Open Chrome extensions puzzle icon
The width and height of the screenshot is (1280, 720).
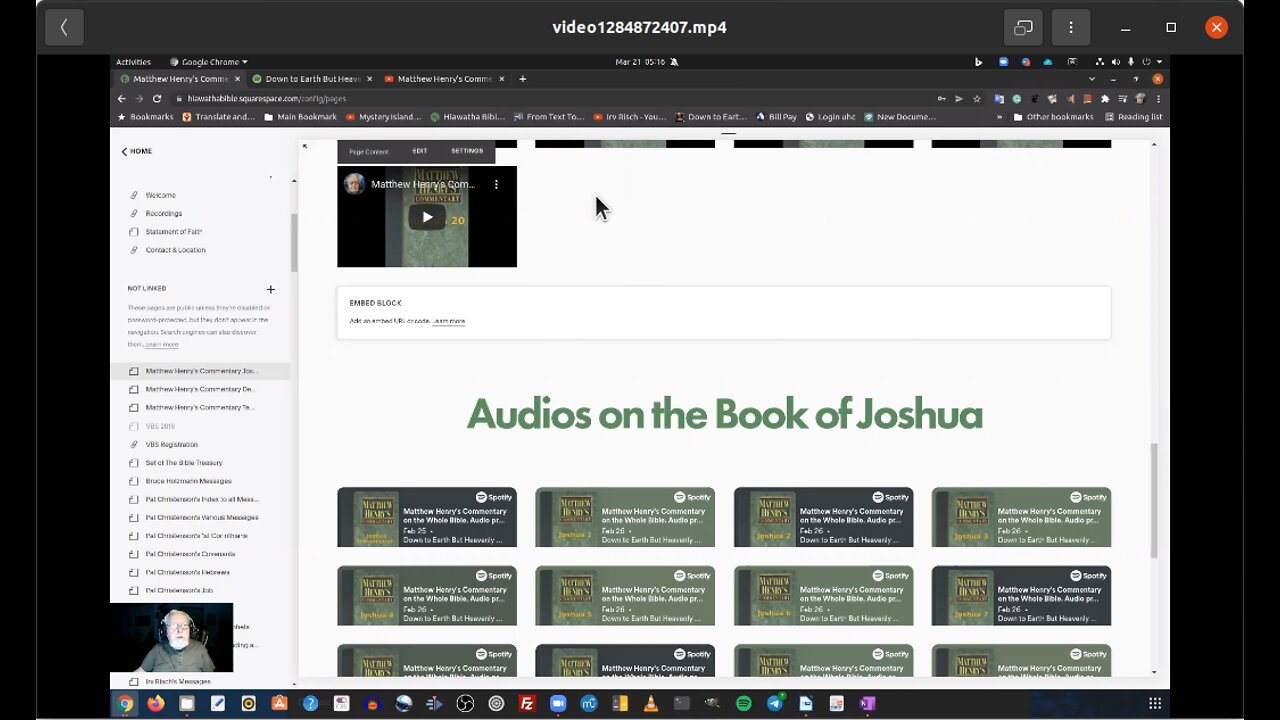pyautogui.click(x=1105, y=99)
